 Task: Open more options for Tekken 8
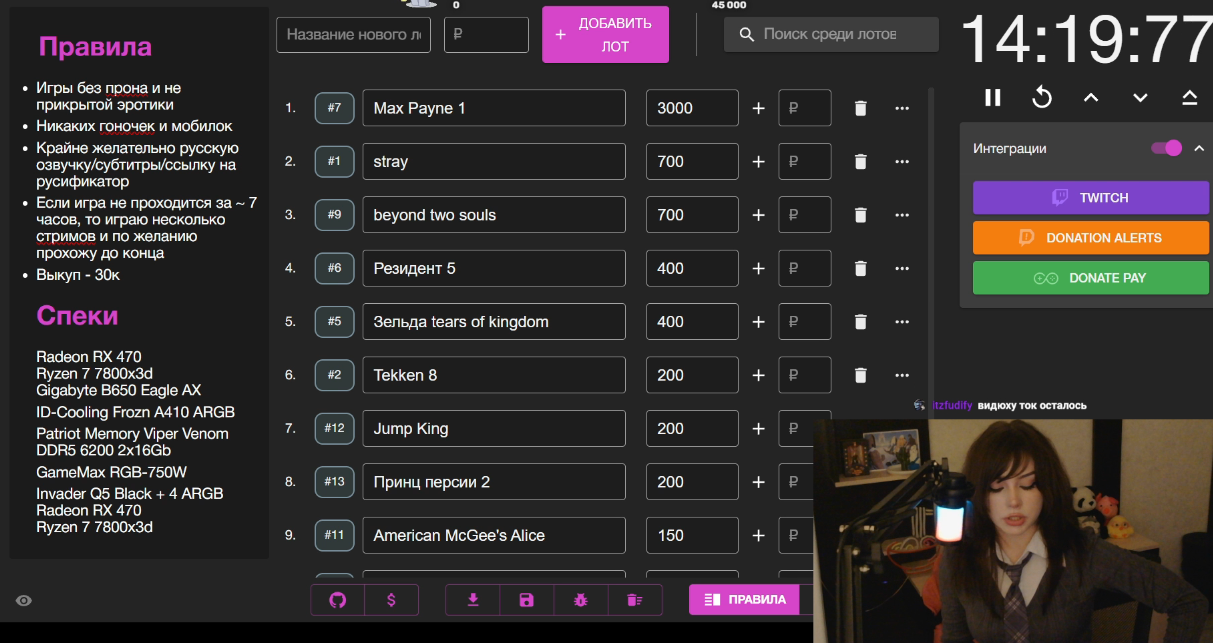(902, 375)
